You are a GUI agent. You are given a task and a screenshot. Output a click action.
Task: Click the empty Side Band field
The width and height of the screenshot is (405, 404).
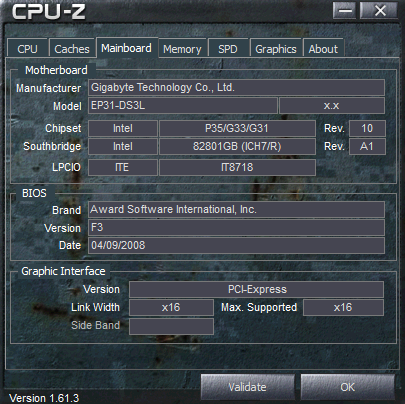pos(171,326)
